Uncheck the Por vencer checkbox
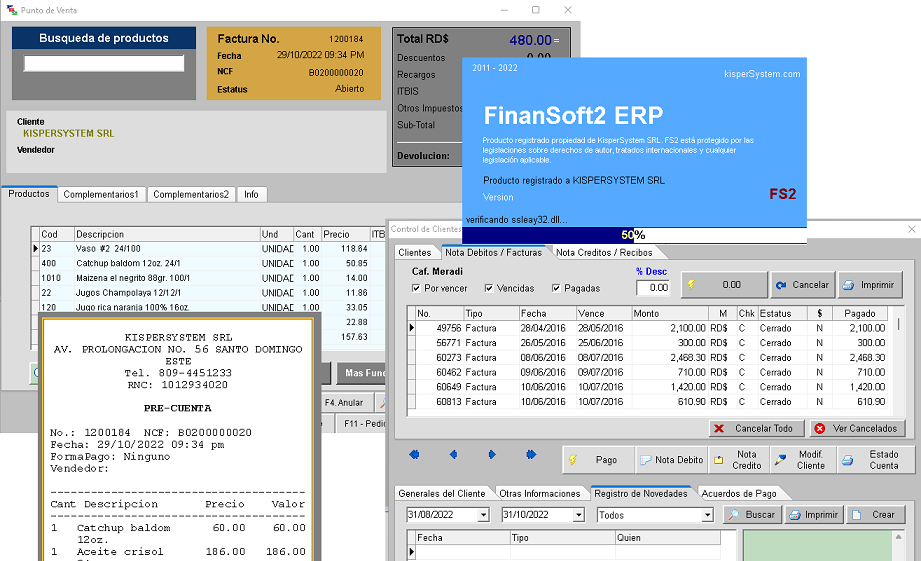 coord(417,289)
